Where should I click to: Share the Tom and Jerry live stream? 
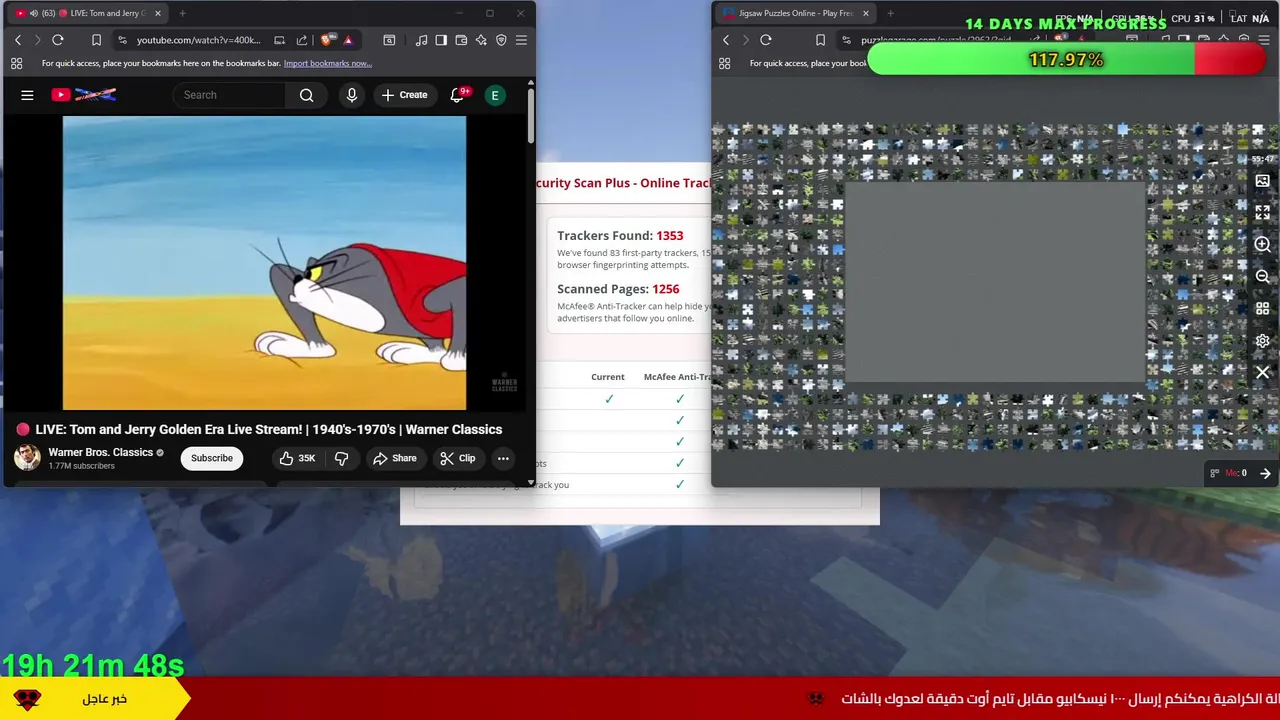point(394,458)
